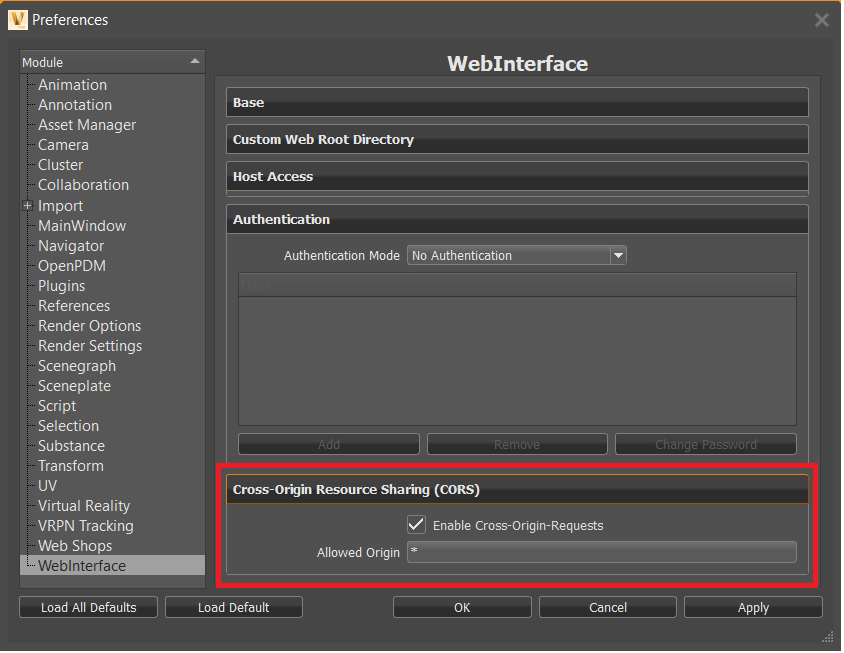
Task: Collapse the Authentication section
Action: tap(517, 220)
